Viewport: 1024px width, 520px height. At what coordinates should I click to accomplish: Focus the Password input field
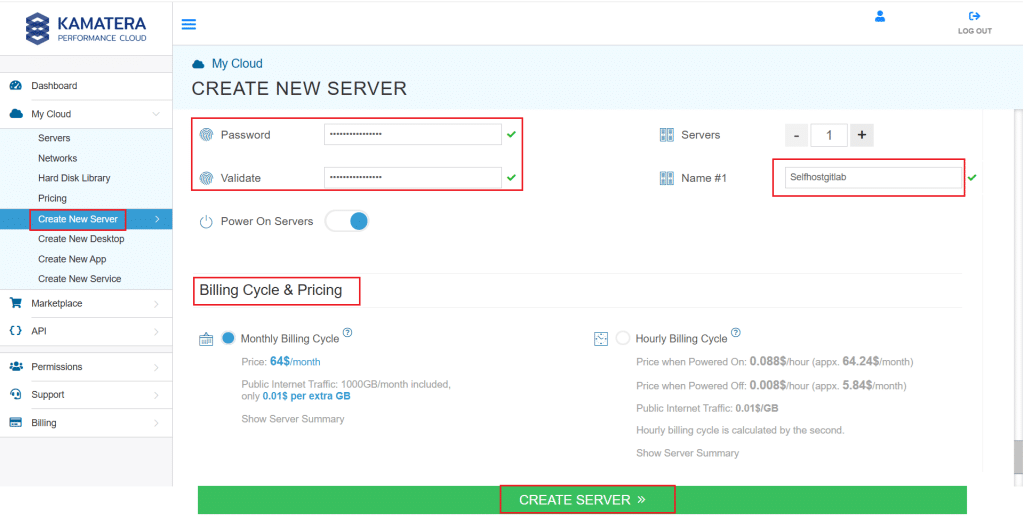click(x=413, y=135)
